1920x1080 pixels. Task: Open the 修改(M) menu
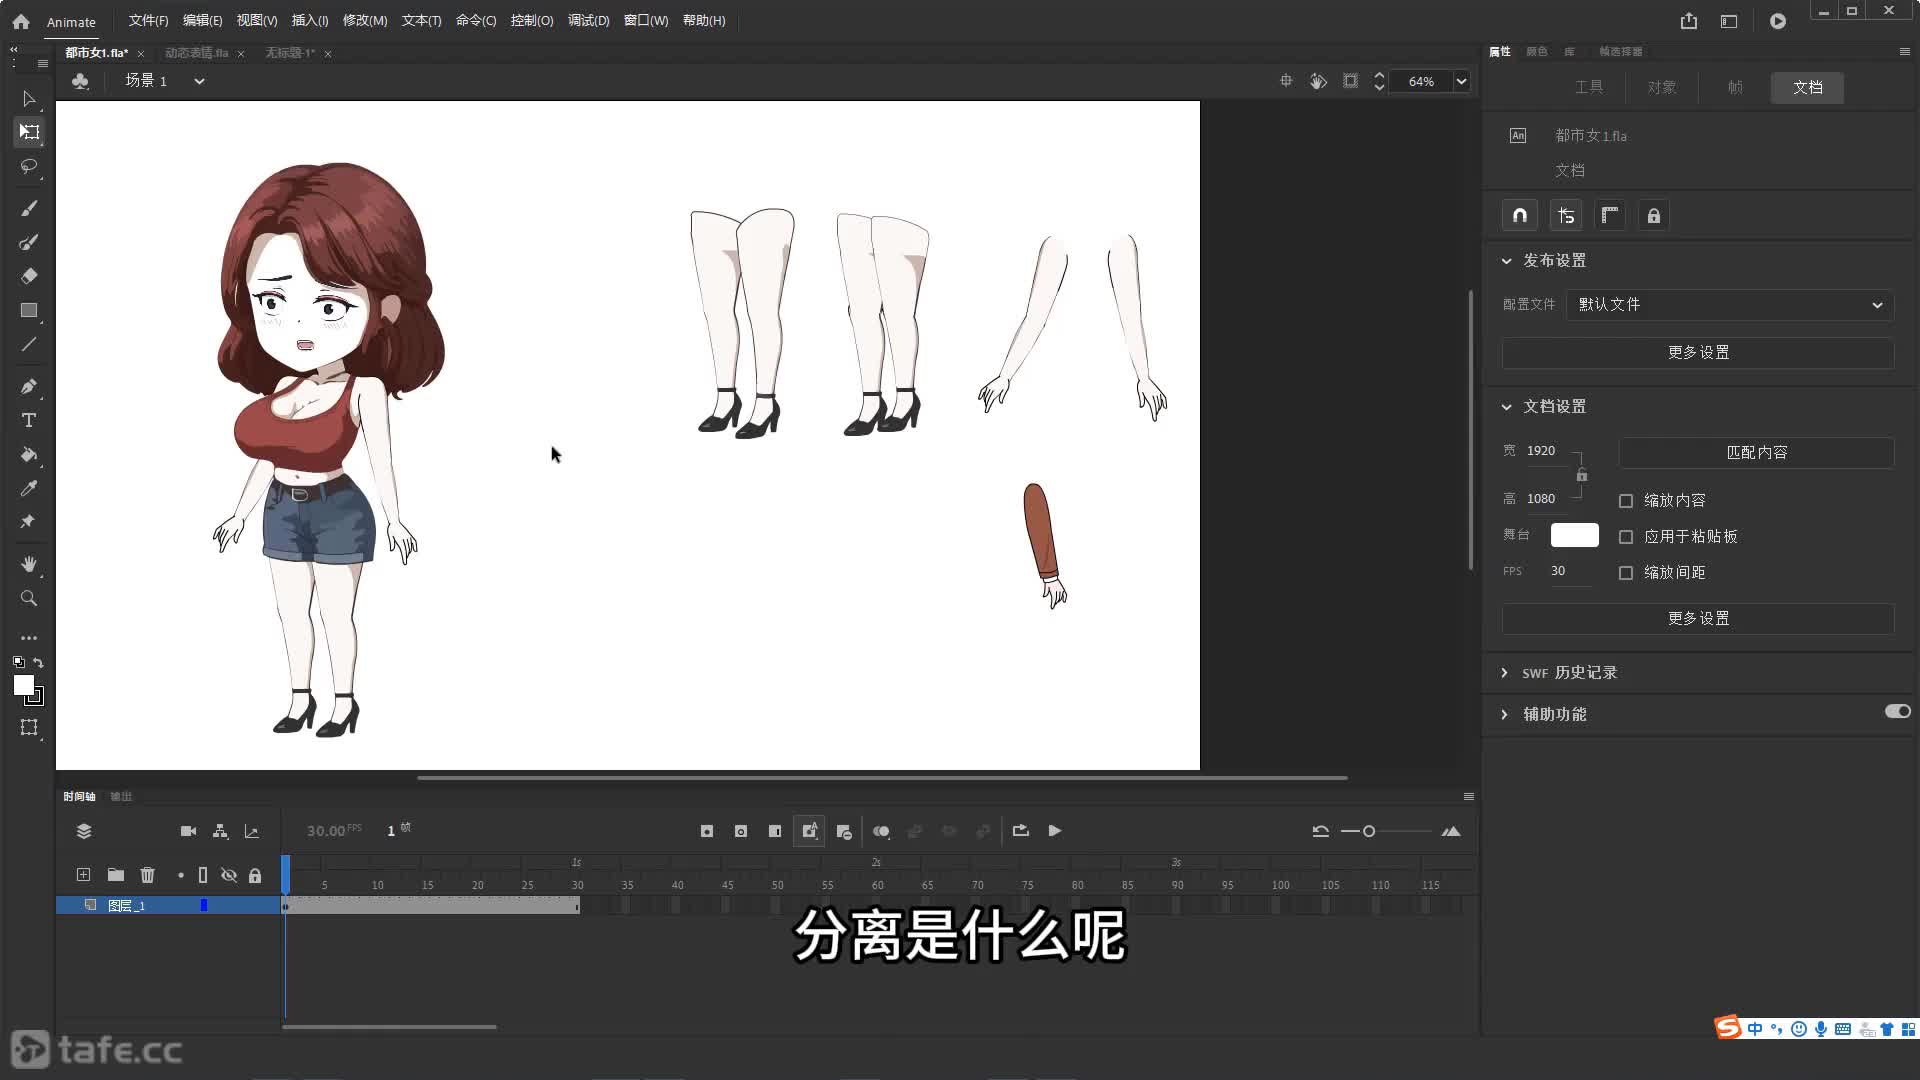(x=365, y=21)
